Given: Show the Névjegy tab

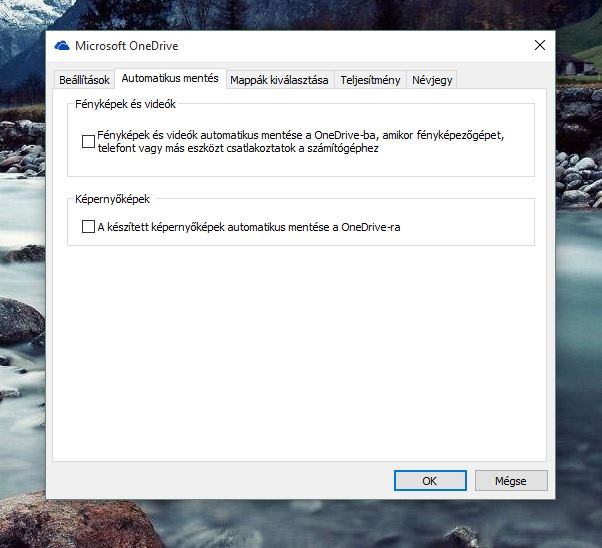Looking at the screenshot, I should pyautogui.click(x=432, y=80).
